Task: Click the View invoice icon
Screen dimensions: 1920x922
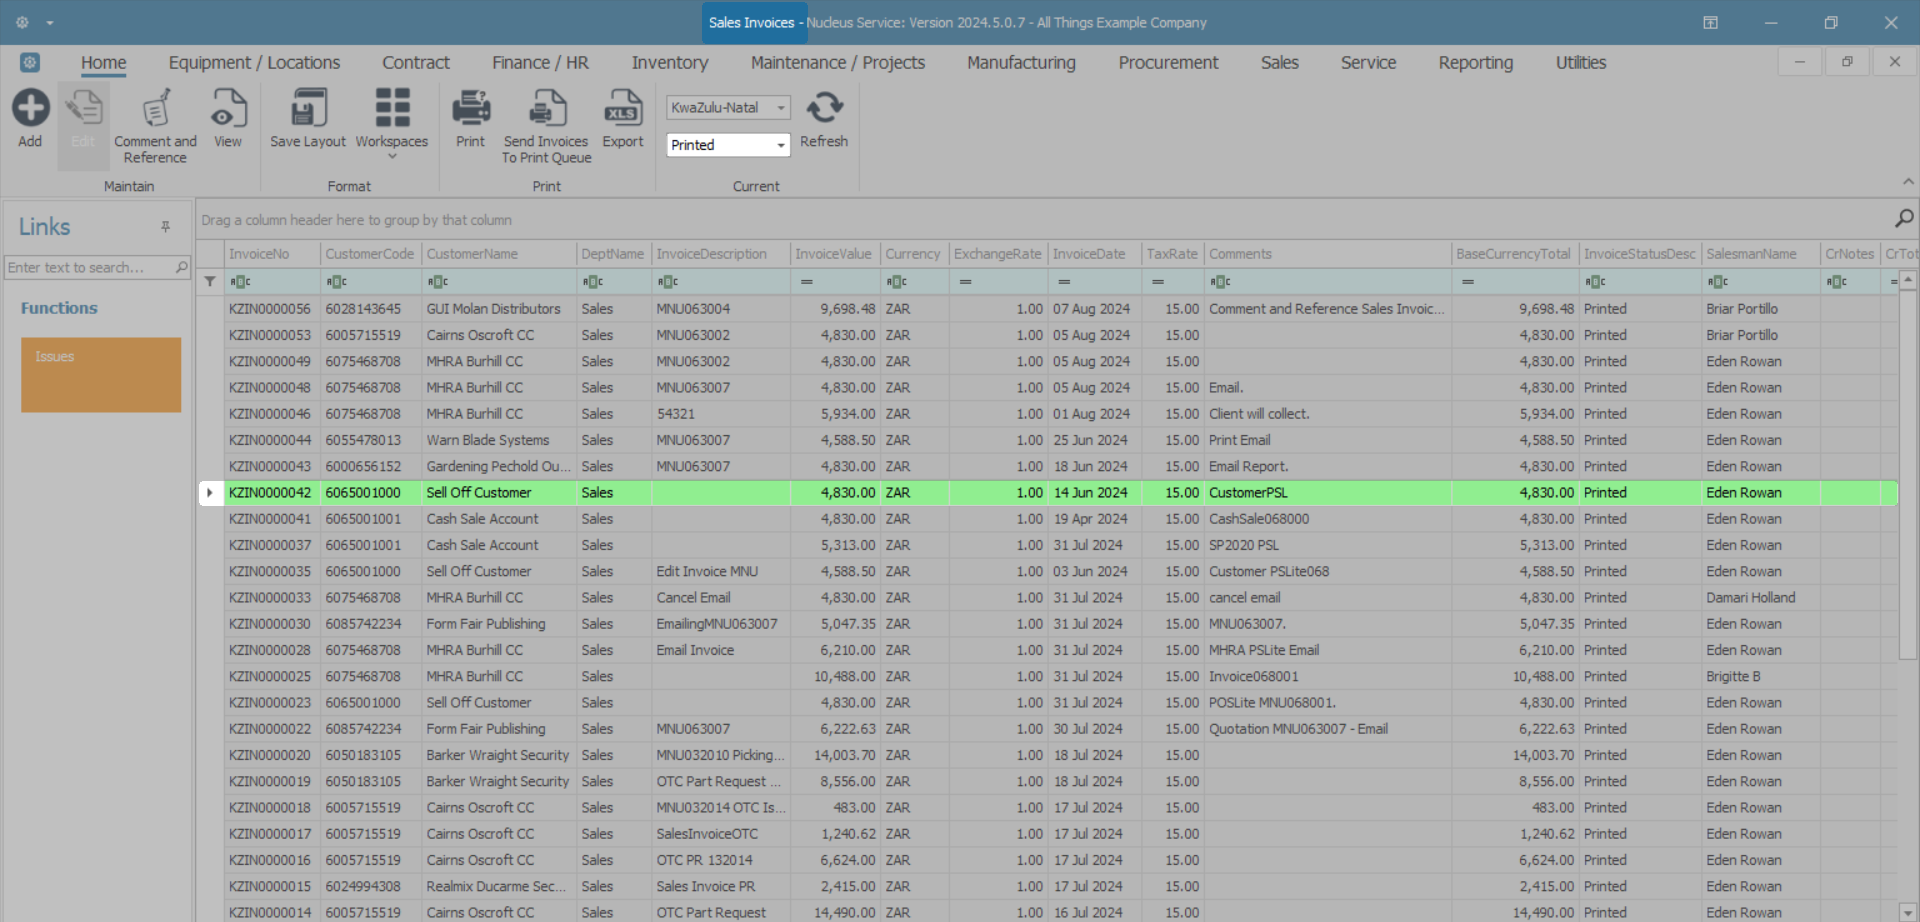Action: tap(228, 109)
